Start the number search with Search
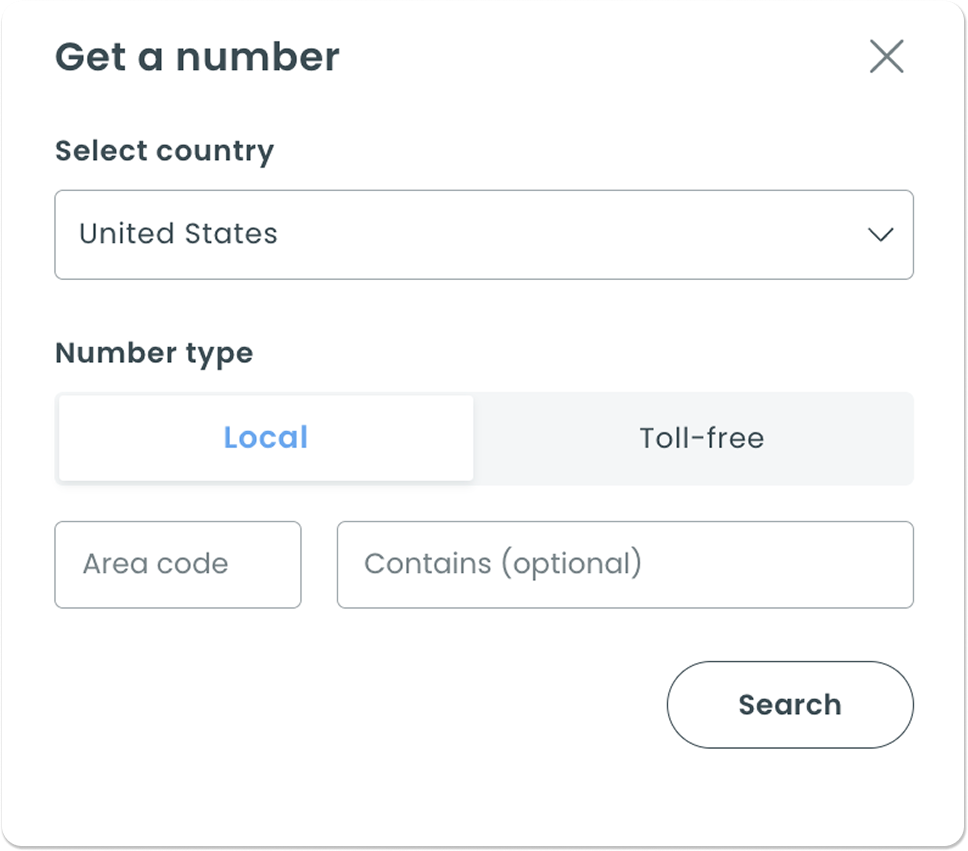 [790, 704]
